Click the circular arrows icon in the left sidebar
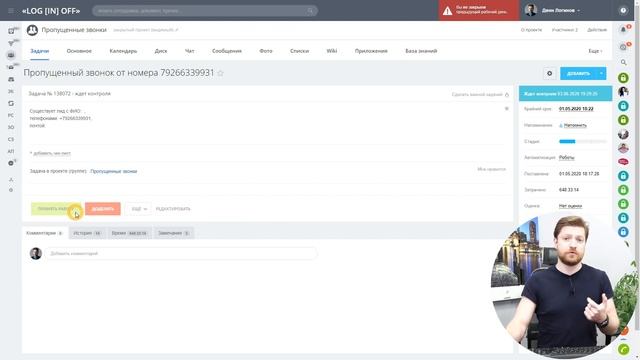Image resolution: width=640 pixels, height=360 pixels. pyautogui.click(x=11, y=103)
